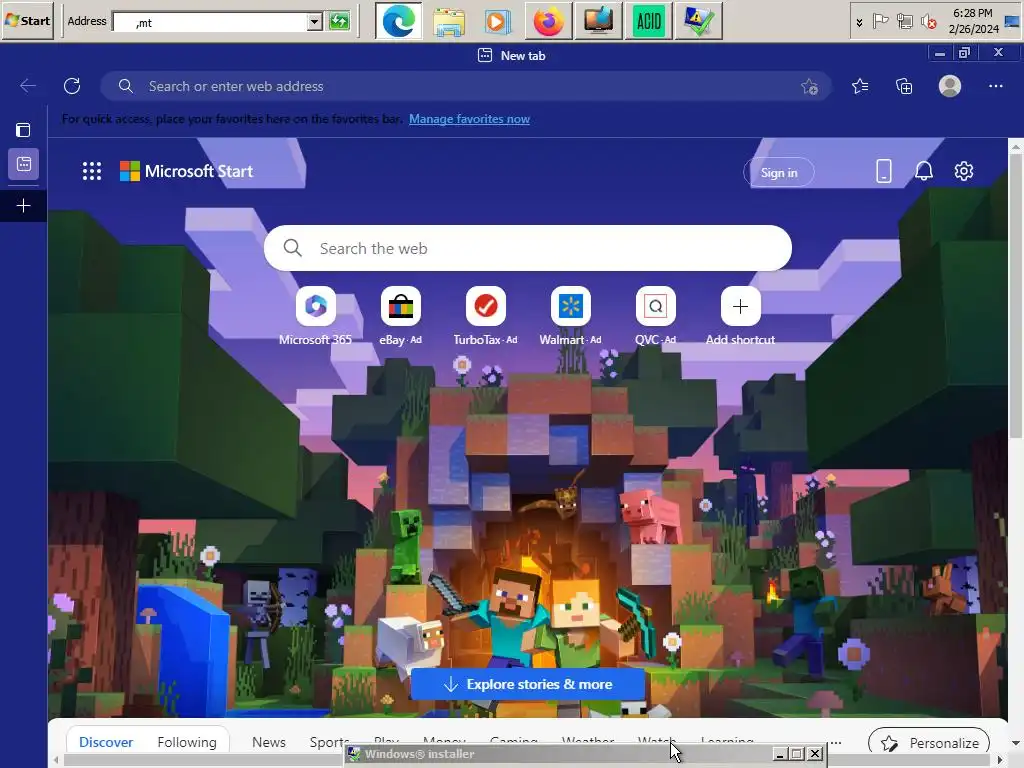Click the Edge back arrow button
1024x768 pixels.
pyautogui.click(x=27, y=86)
